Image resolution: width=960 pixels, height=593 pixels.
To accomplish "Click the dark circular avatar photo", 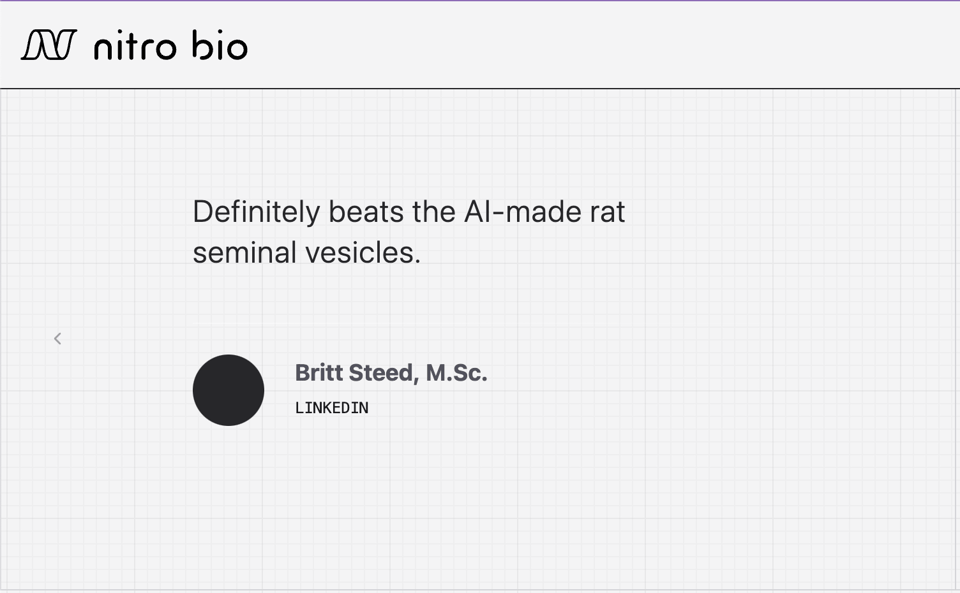I will 228,390.
